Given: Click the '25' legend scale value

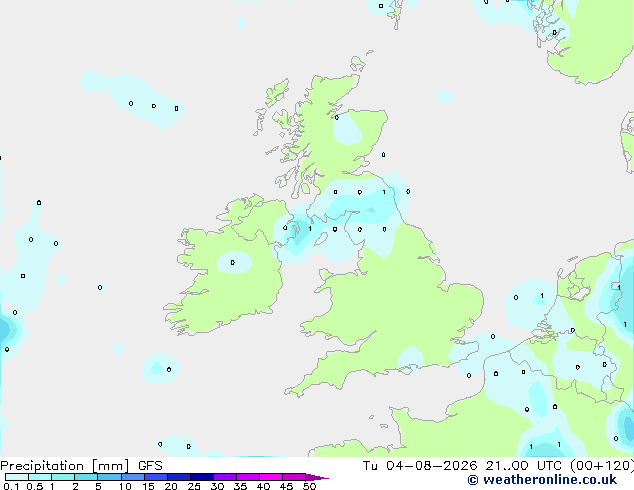Looking at the screenshot, I should coord(194,486).
